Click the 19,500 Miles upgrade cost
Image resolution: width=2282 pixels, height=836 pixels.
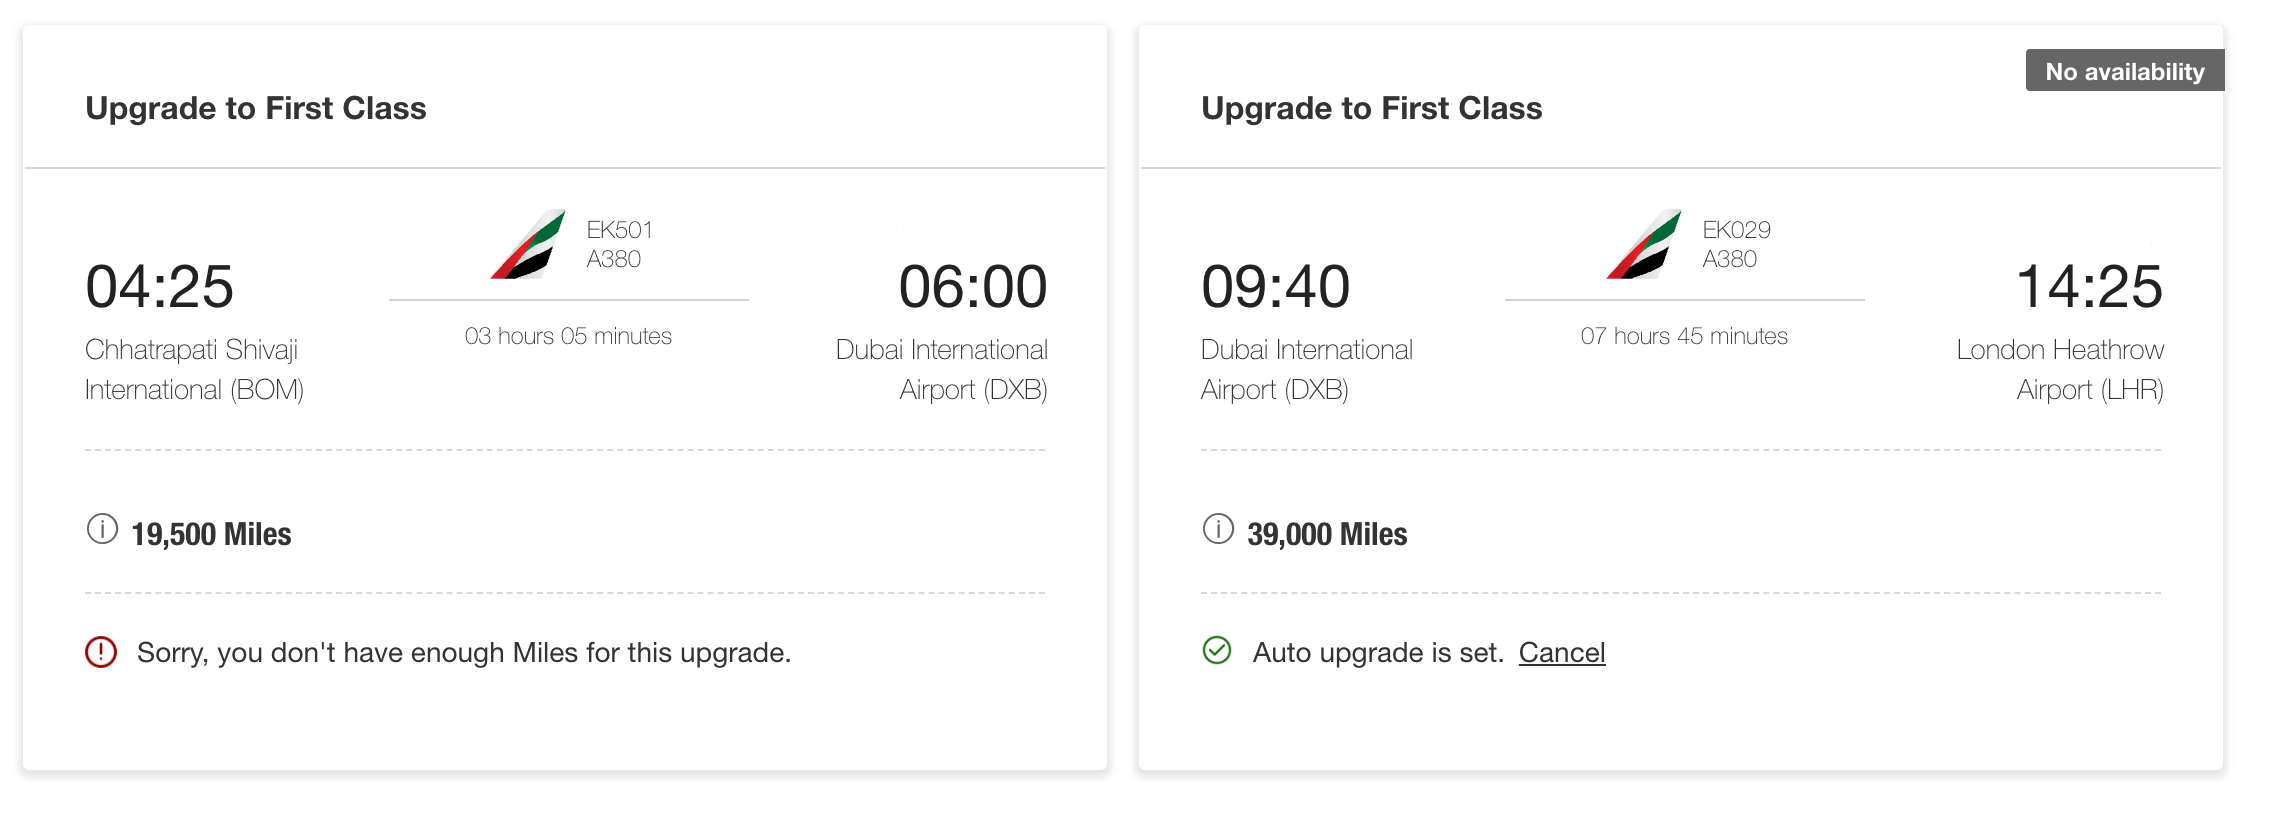[x=211, y=535]
